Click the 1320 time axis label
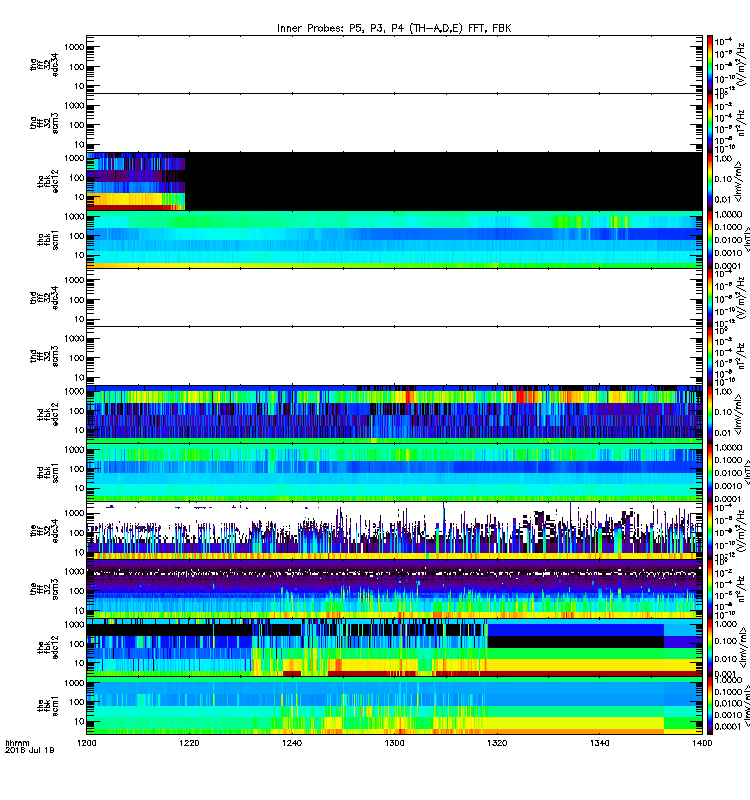The width and height of the screenshot is (750, 800). pyautogui.click(x=497, y=743)
